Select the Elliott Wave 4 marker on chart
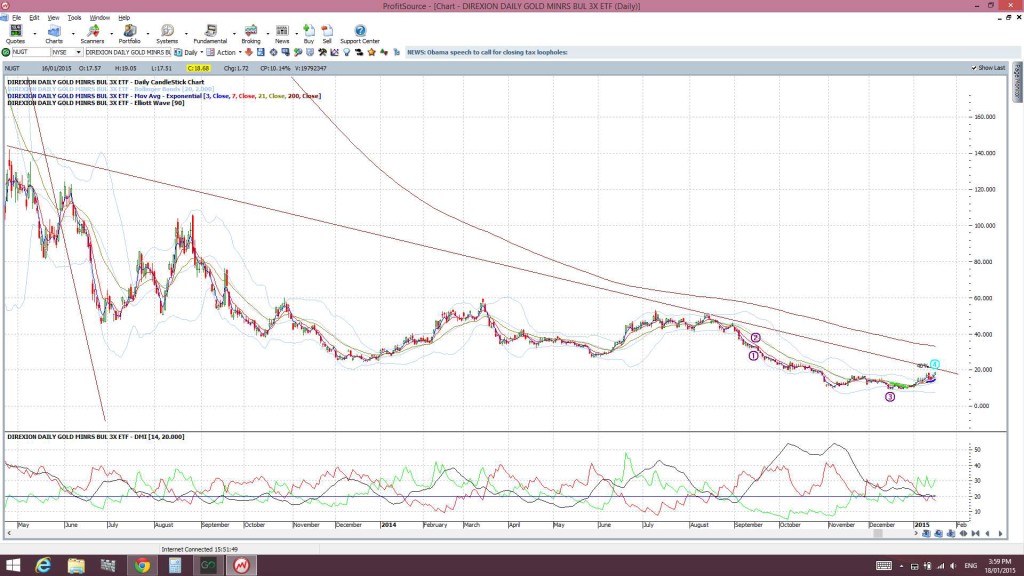Screen dimensions: 1024x576 pos(935,364)
